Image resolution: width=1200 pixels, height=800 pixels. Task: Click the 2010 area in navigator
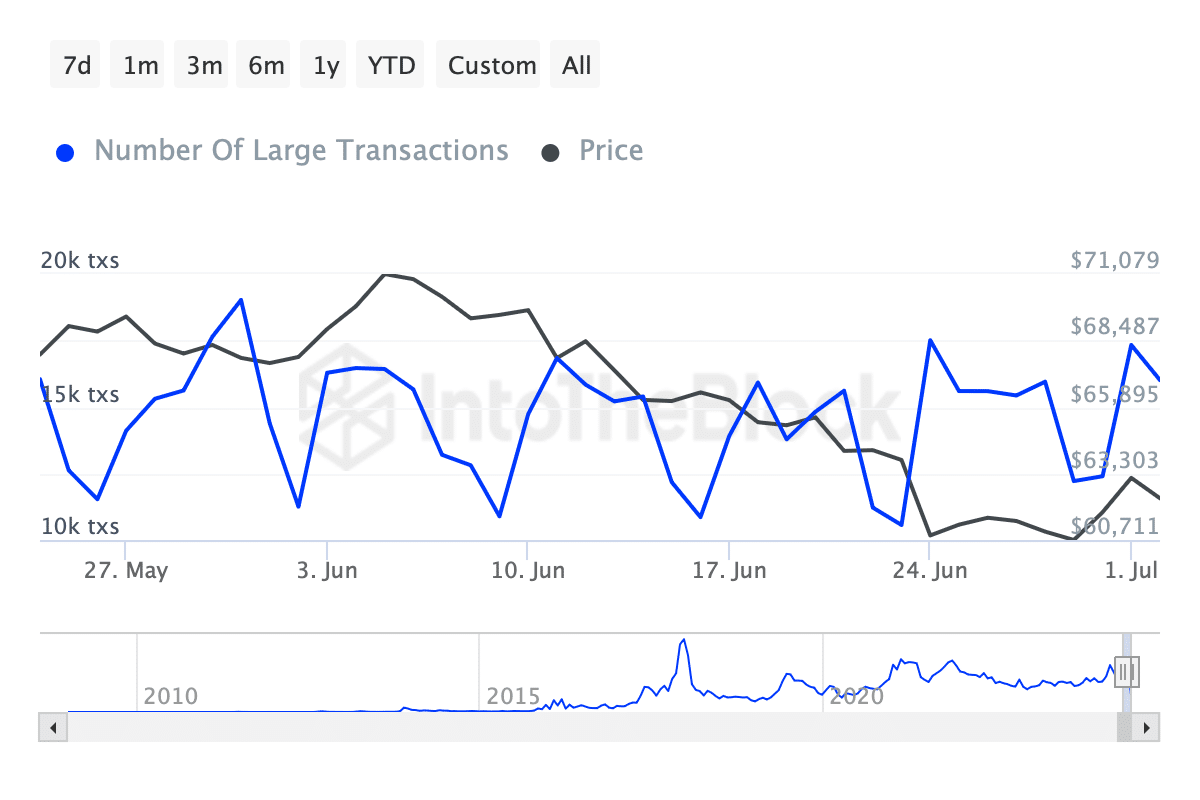tap(171, 696)
